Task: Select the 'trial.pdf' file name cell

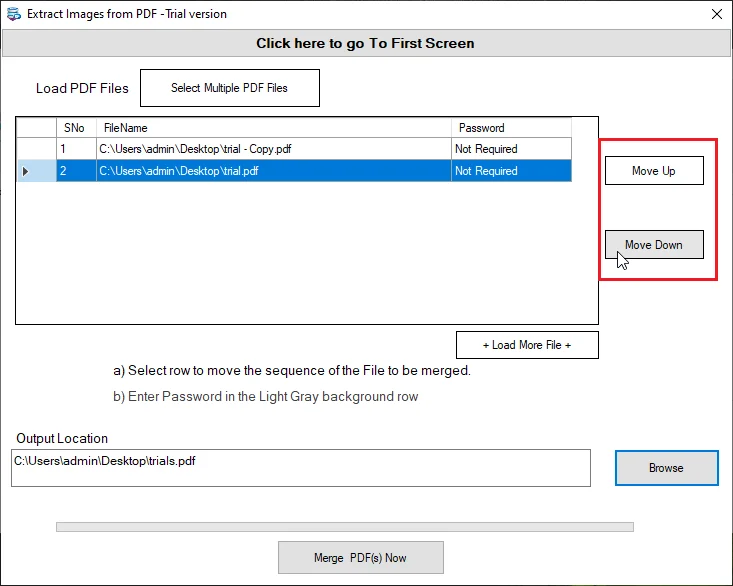Action: (274, 171)
